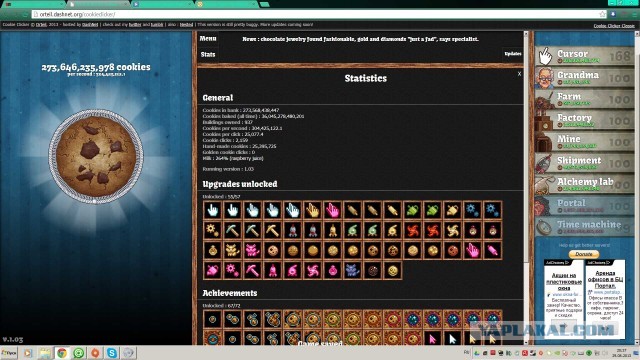Open Skype from the taskbar

pyautogui.click(x=111, y=353)
